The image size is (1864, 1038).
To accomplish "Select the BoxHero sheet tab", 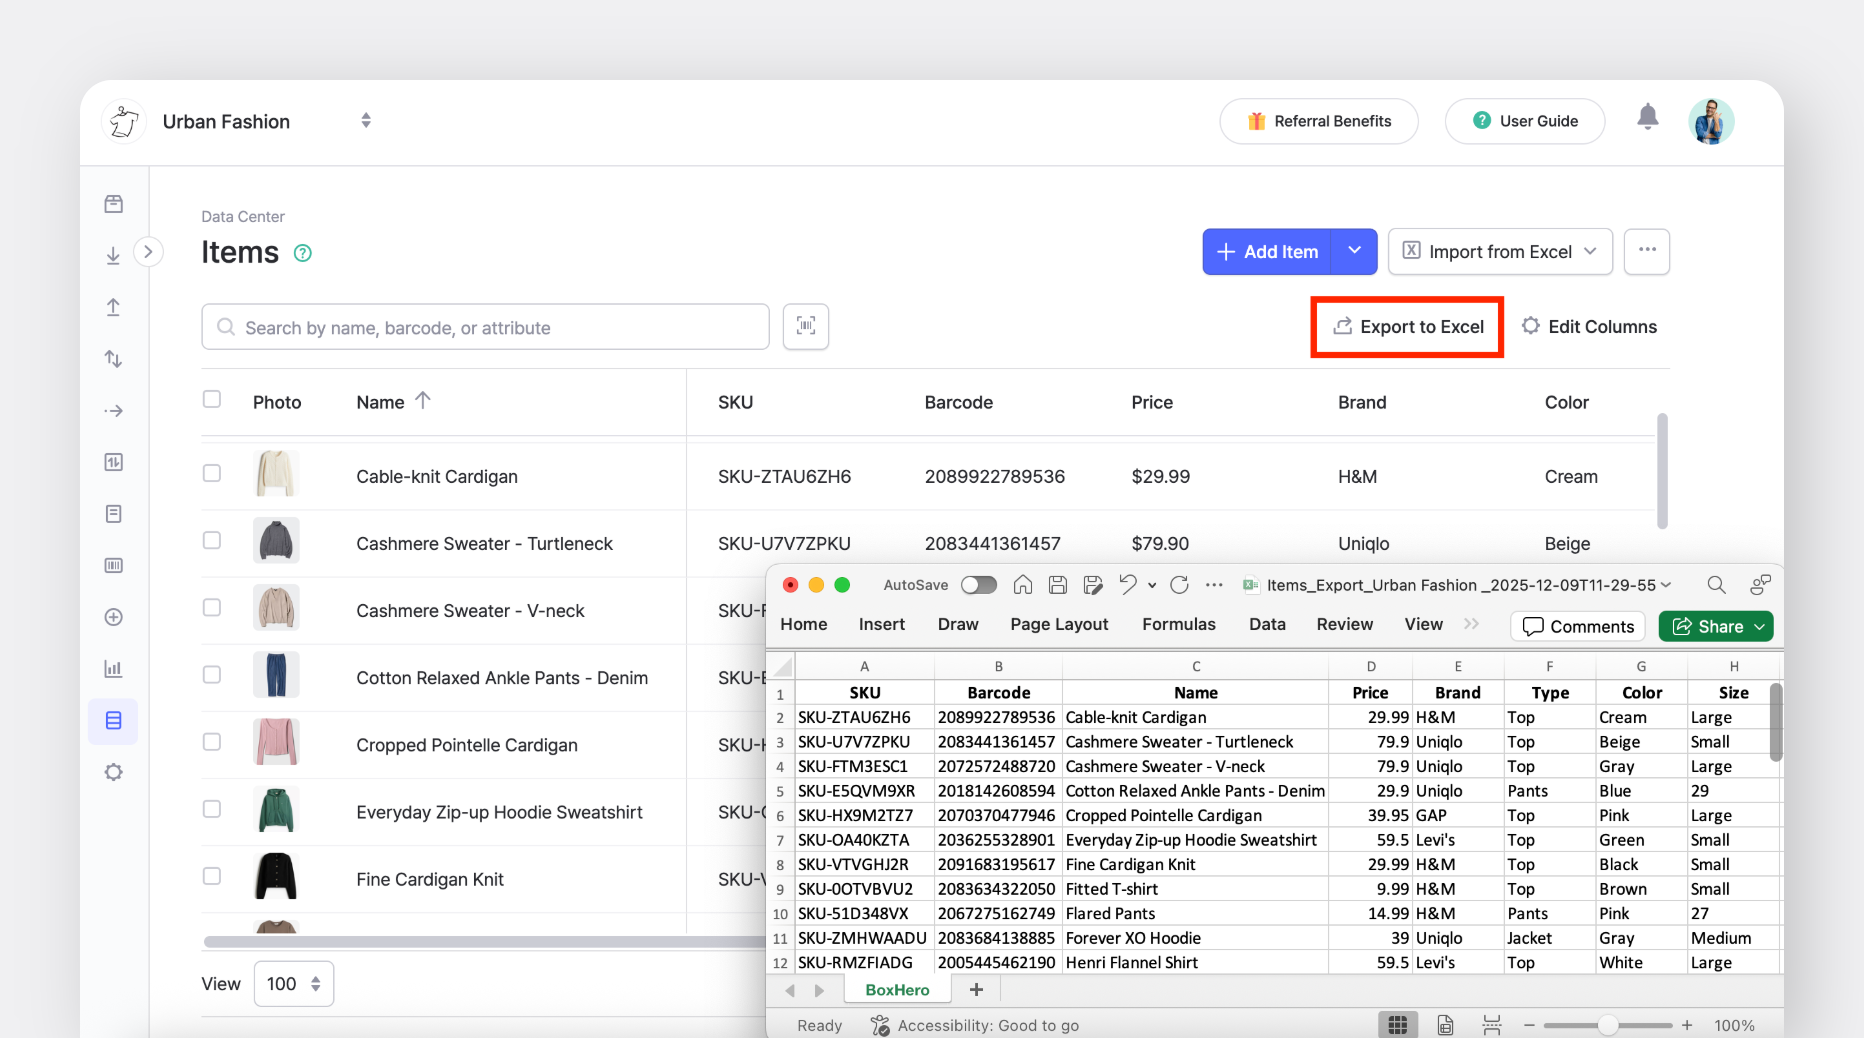I will pos(897,990).
